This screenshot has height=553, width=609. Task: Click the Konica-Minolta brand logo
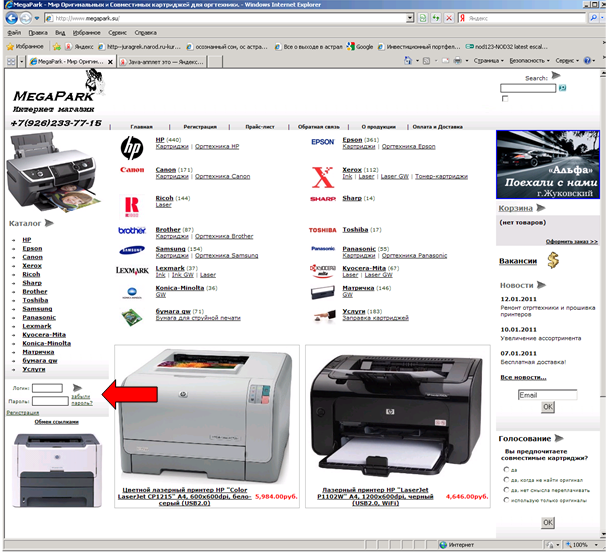(132, 293)
